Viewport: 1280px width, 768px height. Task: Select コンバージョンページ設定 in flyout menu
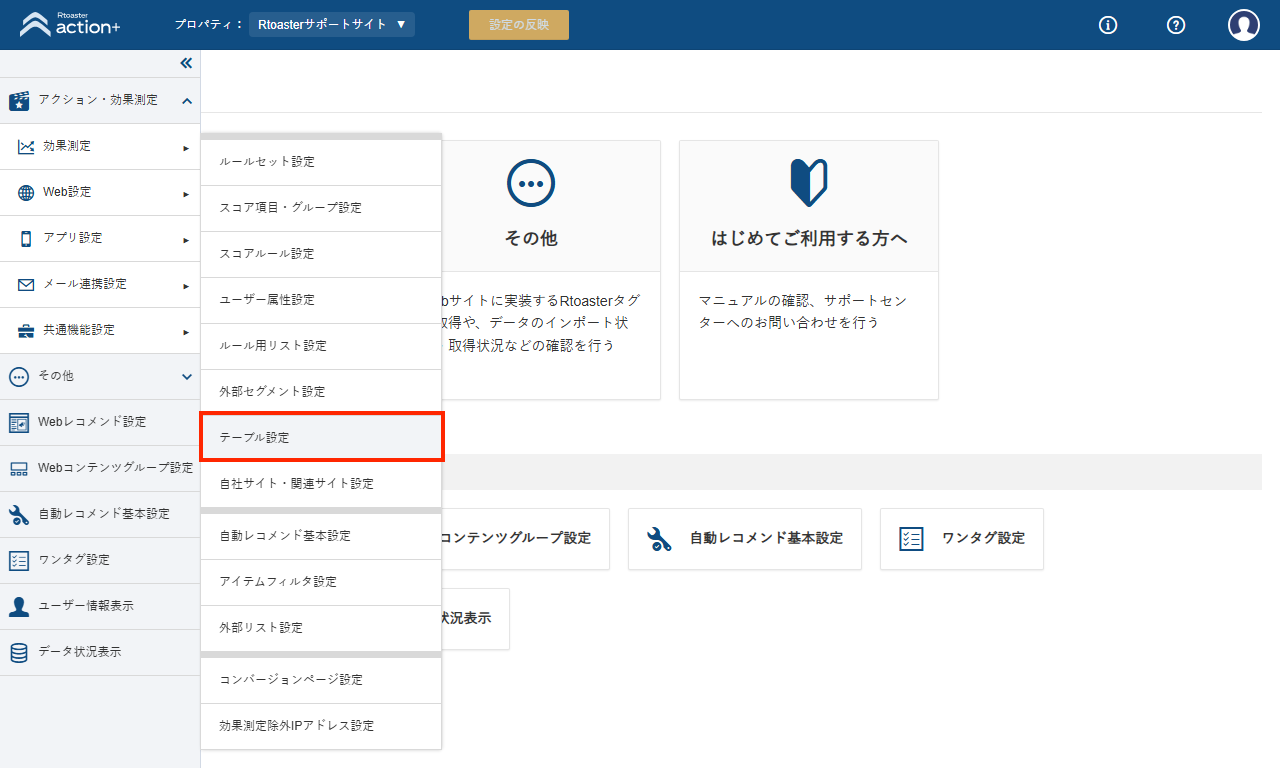pyautogui.click(x=321, y=680)
